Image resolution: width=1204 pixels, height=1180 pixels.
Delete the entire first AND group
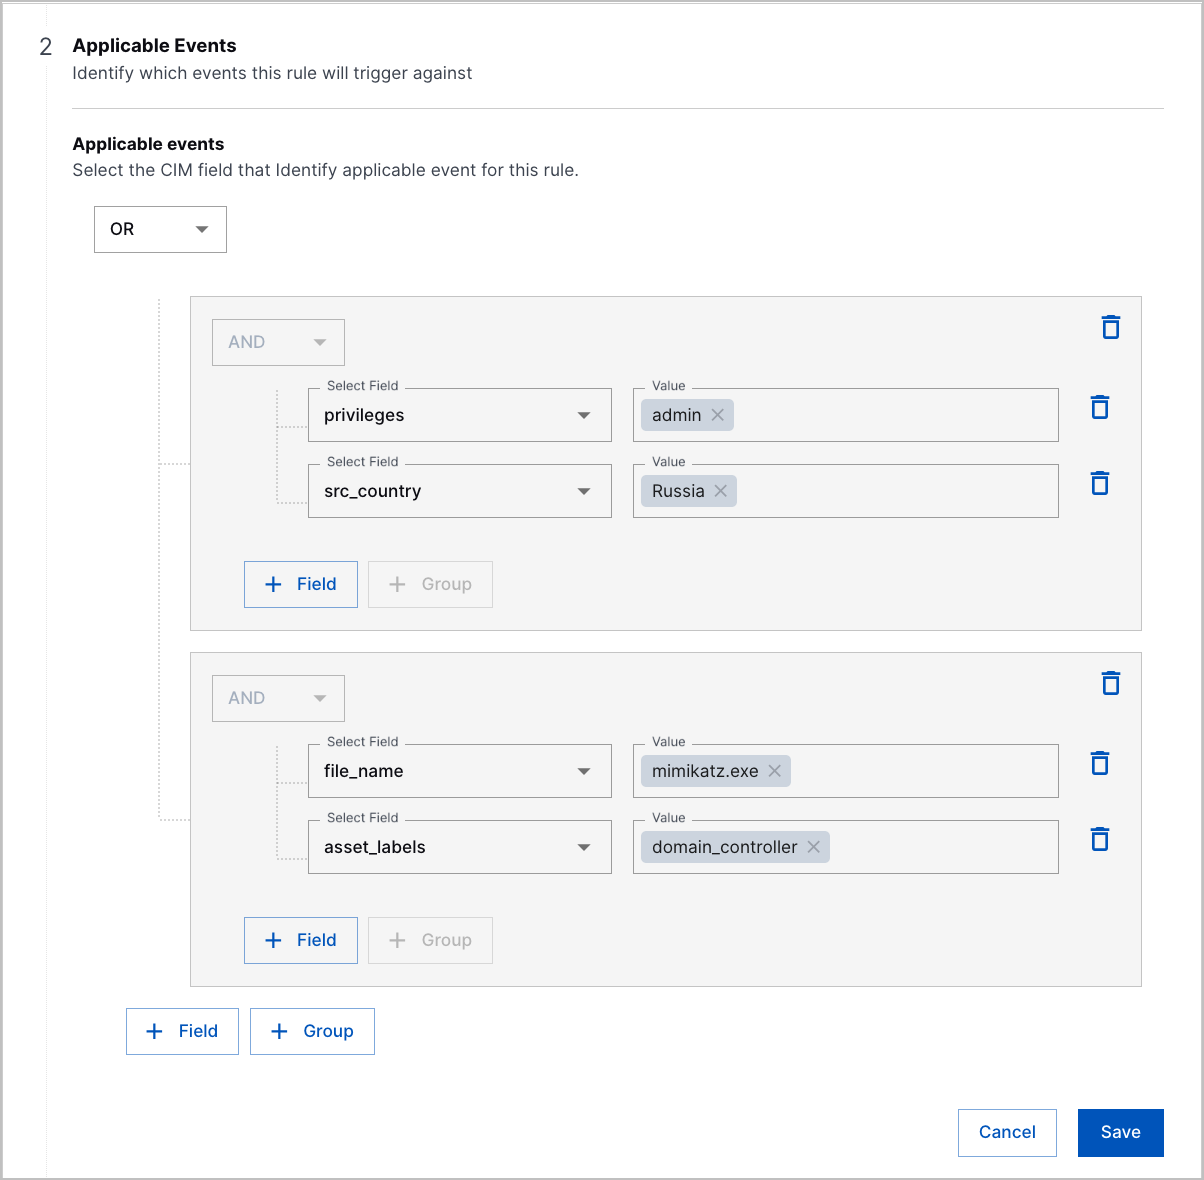point(1110,327)
